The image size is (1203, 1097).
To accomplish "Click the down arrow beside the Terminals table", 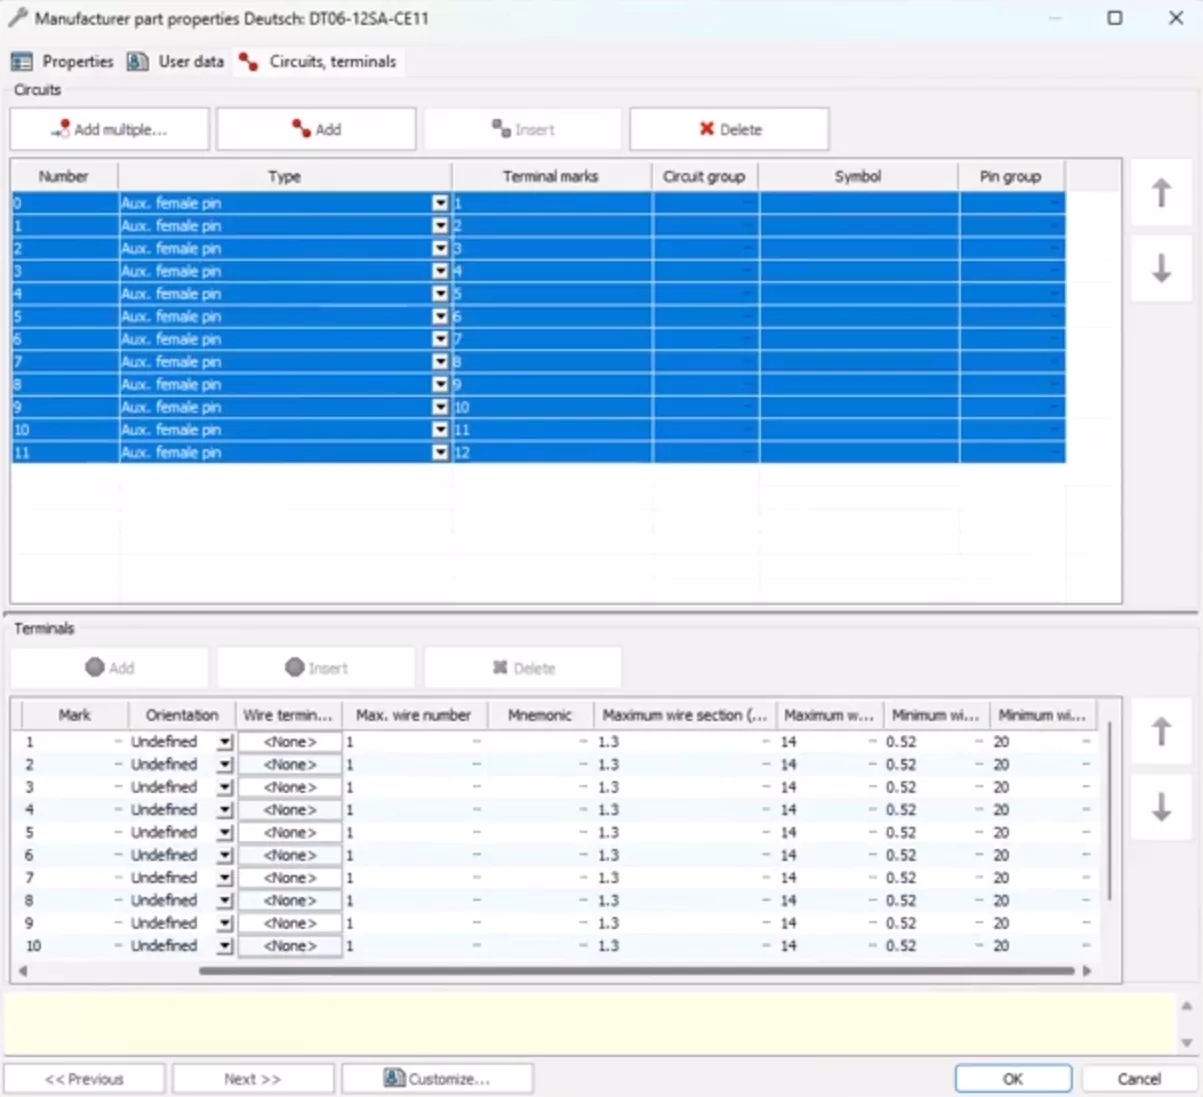I will [1160, 807].
